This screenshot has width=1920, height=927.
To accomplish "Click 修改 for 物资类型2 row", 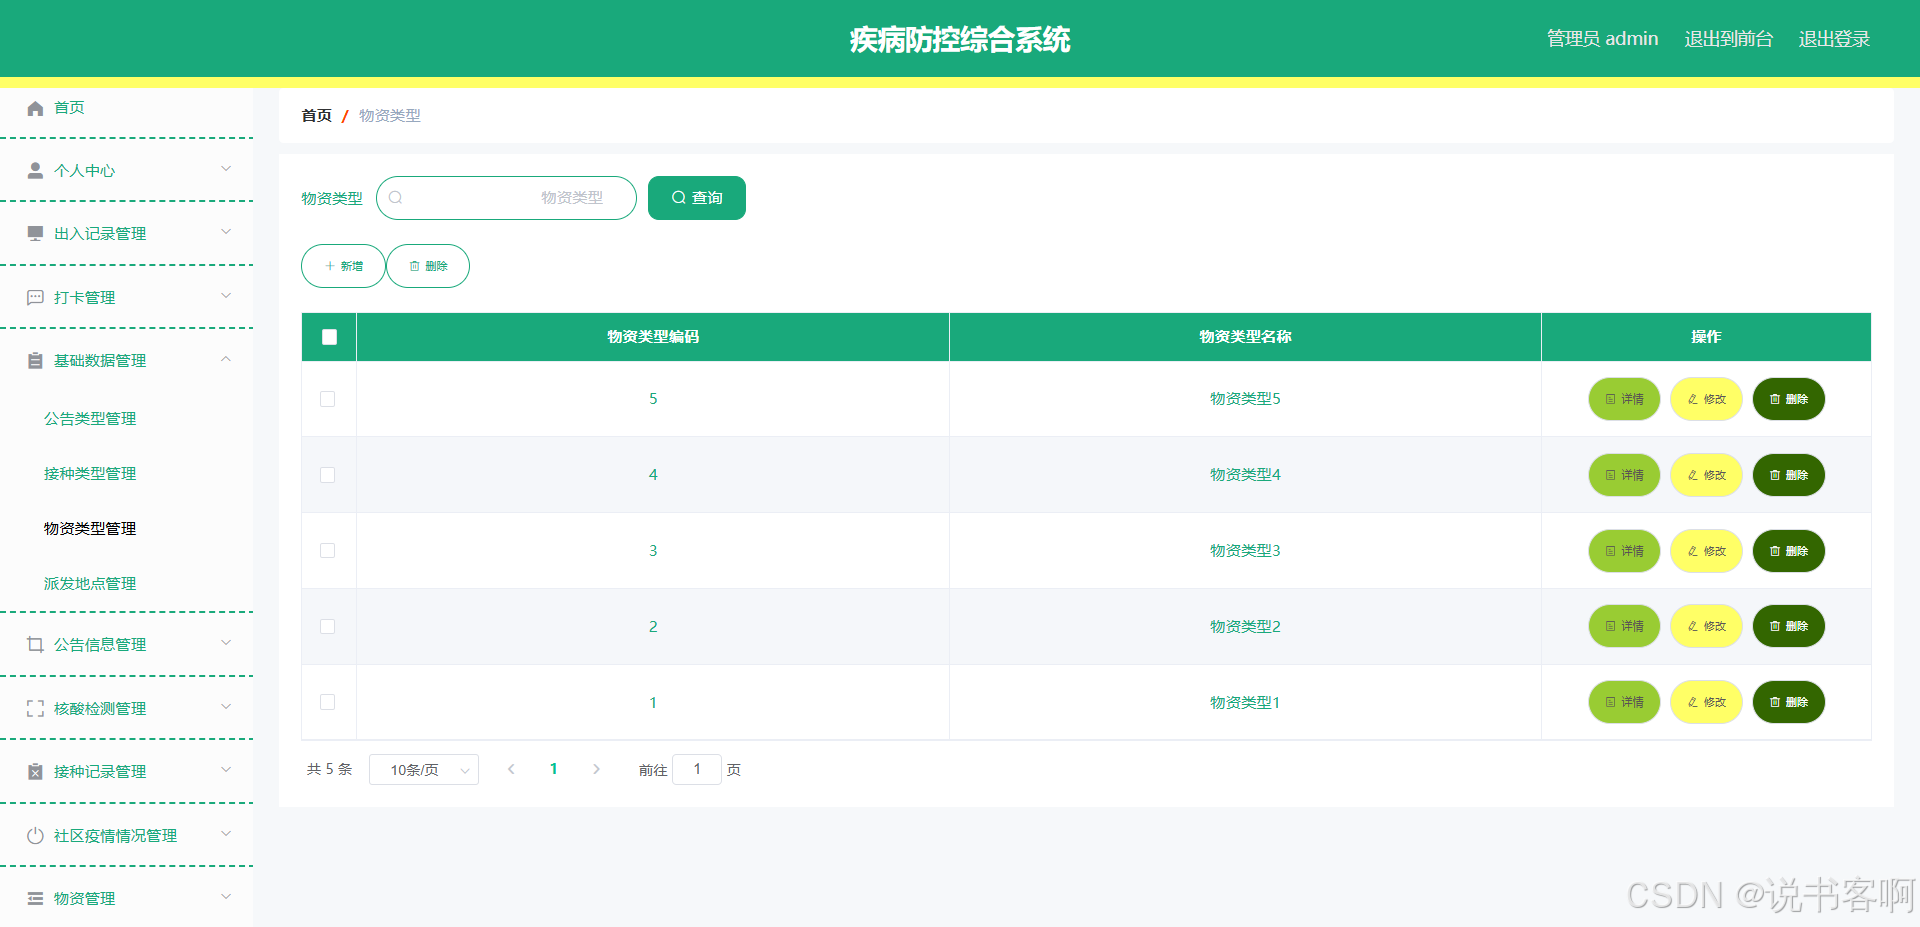I will click(x=1707, y=626).
